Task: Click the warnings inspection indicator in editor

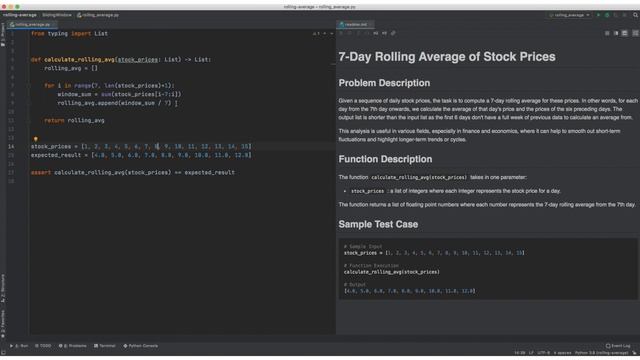Action: click(316, 33)
